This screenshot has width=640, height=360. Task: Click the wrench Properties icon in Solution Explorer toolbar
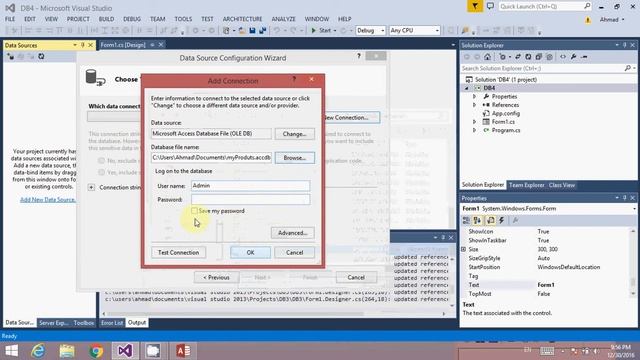[573, 57]
